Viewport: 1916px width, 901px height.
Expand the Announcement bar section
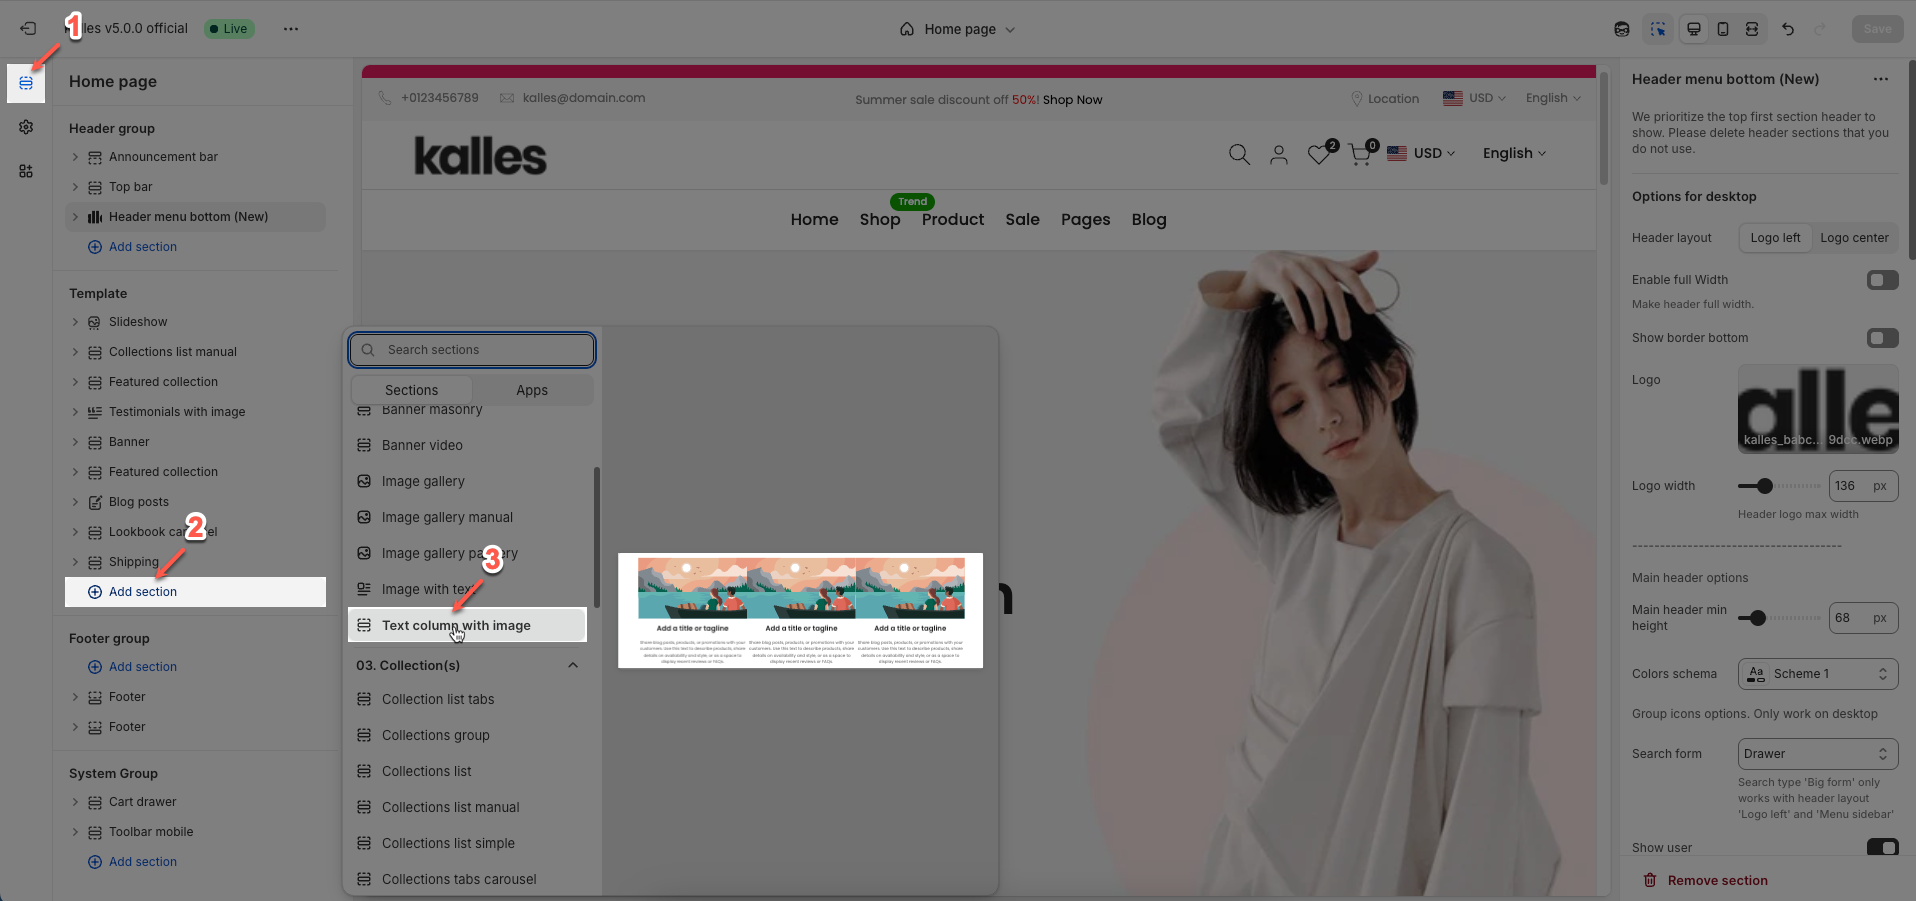[75, 157]
